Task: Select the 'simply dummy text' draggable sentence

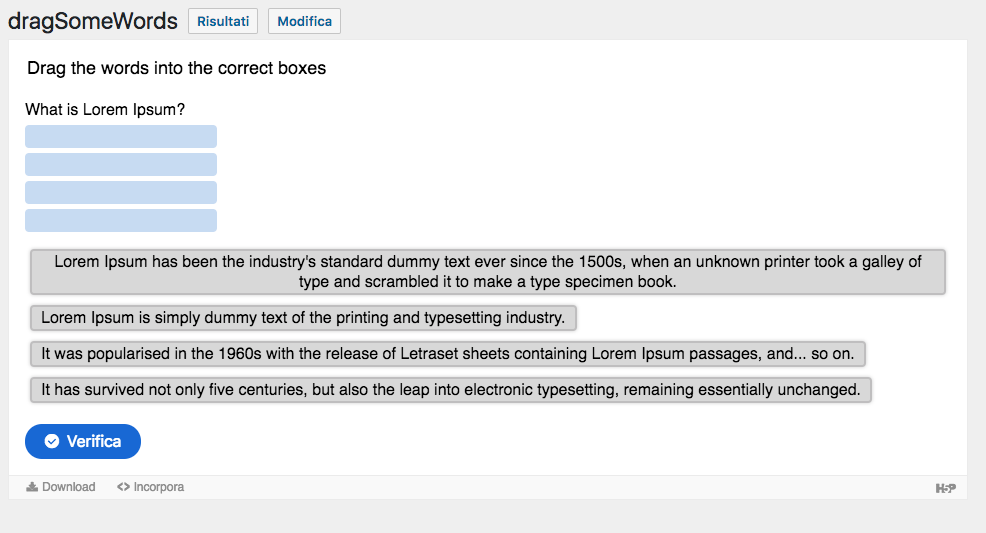Action: pos(303,317)
